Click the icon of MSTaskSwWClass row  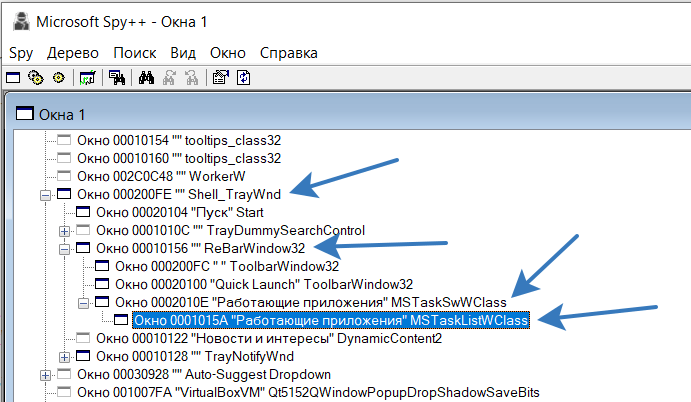102,302
